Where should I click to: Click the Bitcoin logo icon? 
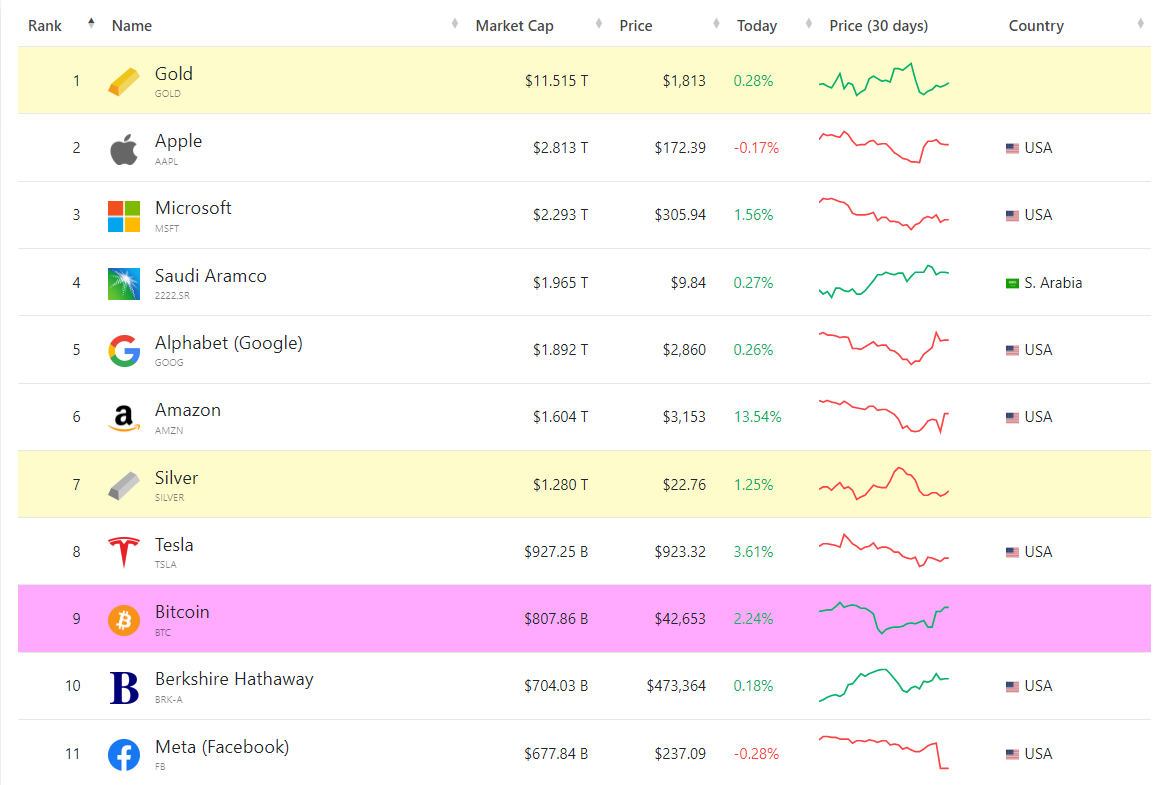pos(123,619)
